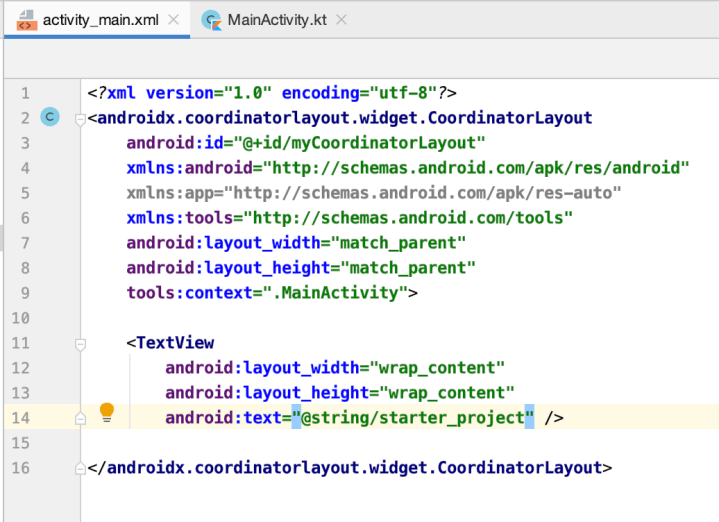Click the @+id/myCoordinatorLayout value
This screenshot has width=719, height=522.
pos(359,143)
